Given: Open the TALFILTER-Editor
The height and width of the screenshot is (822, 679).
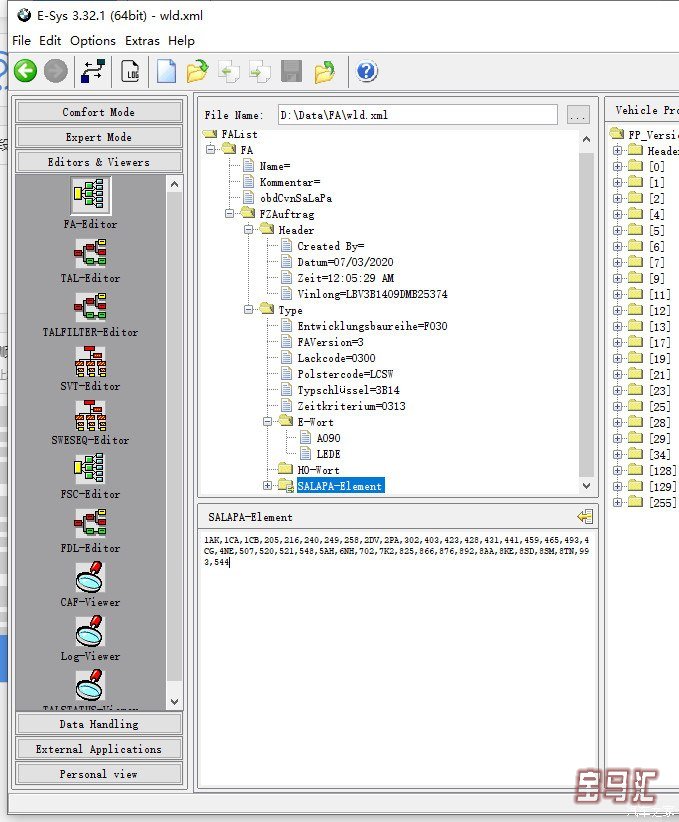Looking at the screenshot, I should tap(90, 315).
